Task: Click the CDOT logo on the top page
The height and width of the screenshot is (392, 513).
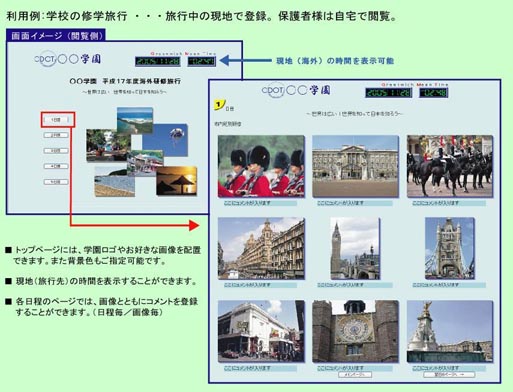Action: [45, 59]
